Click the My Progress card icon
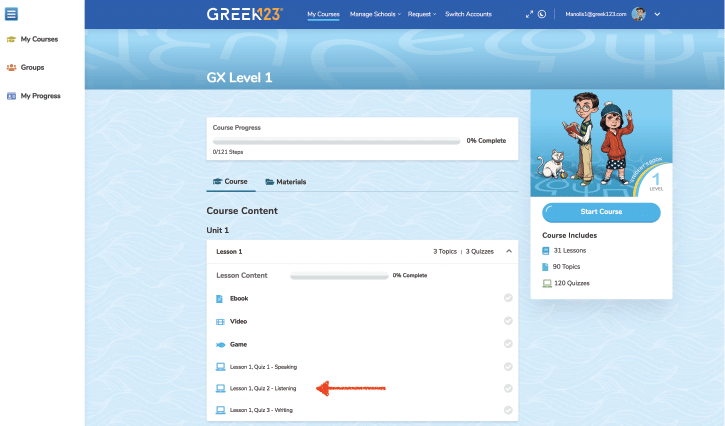This screenshot has width=725, height=426. click(x=11, y=96)
